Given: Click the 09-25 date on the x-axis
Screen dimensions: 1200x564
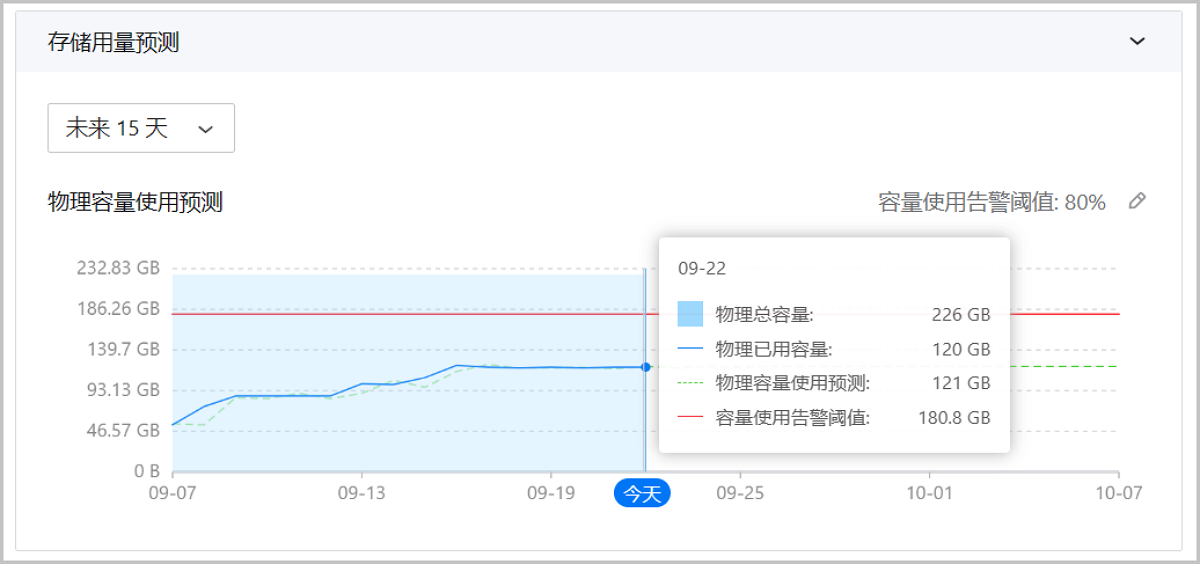Looking at the screenshot, I should pyautogui.click(x=740, y=493).
